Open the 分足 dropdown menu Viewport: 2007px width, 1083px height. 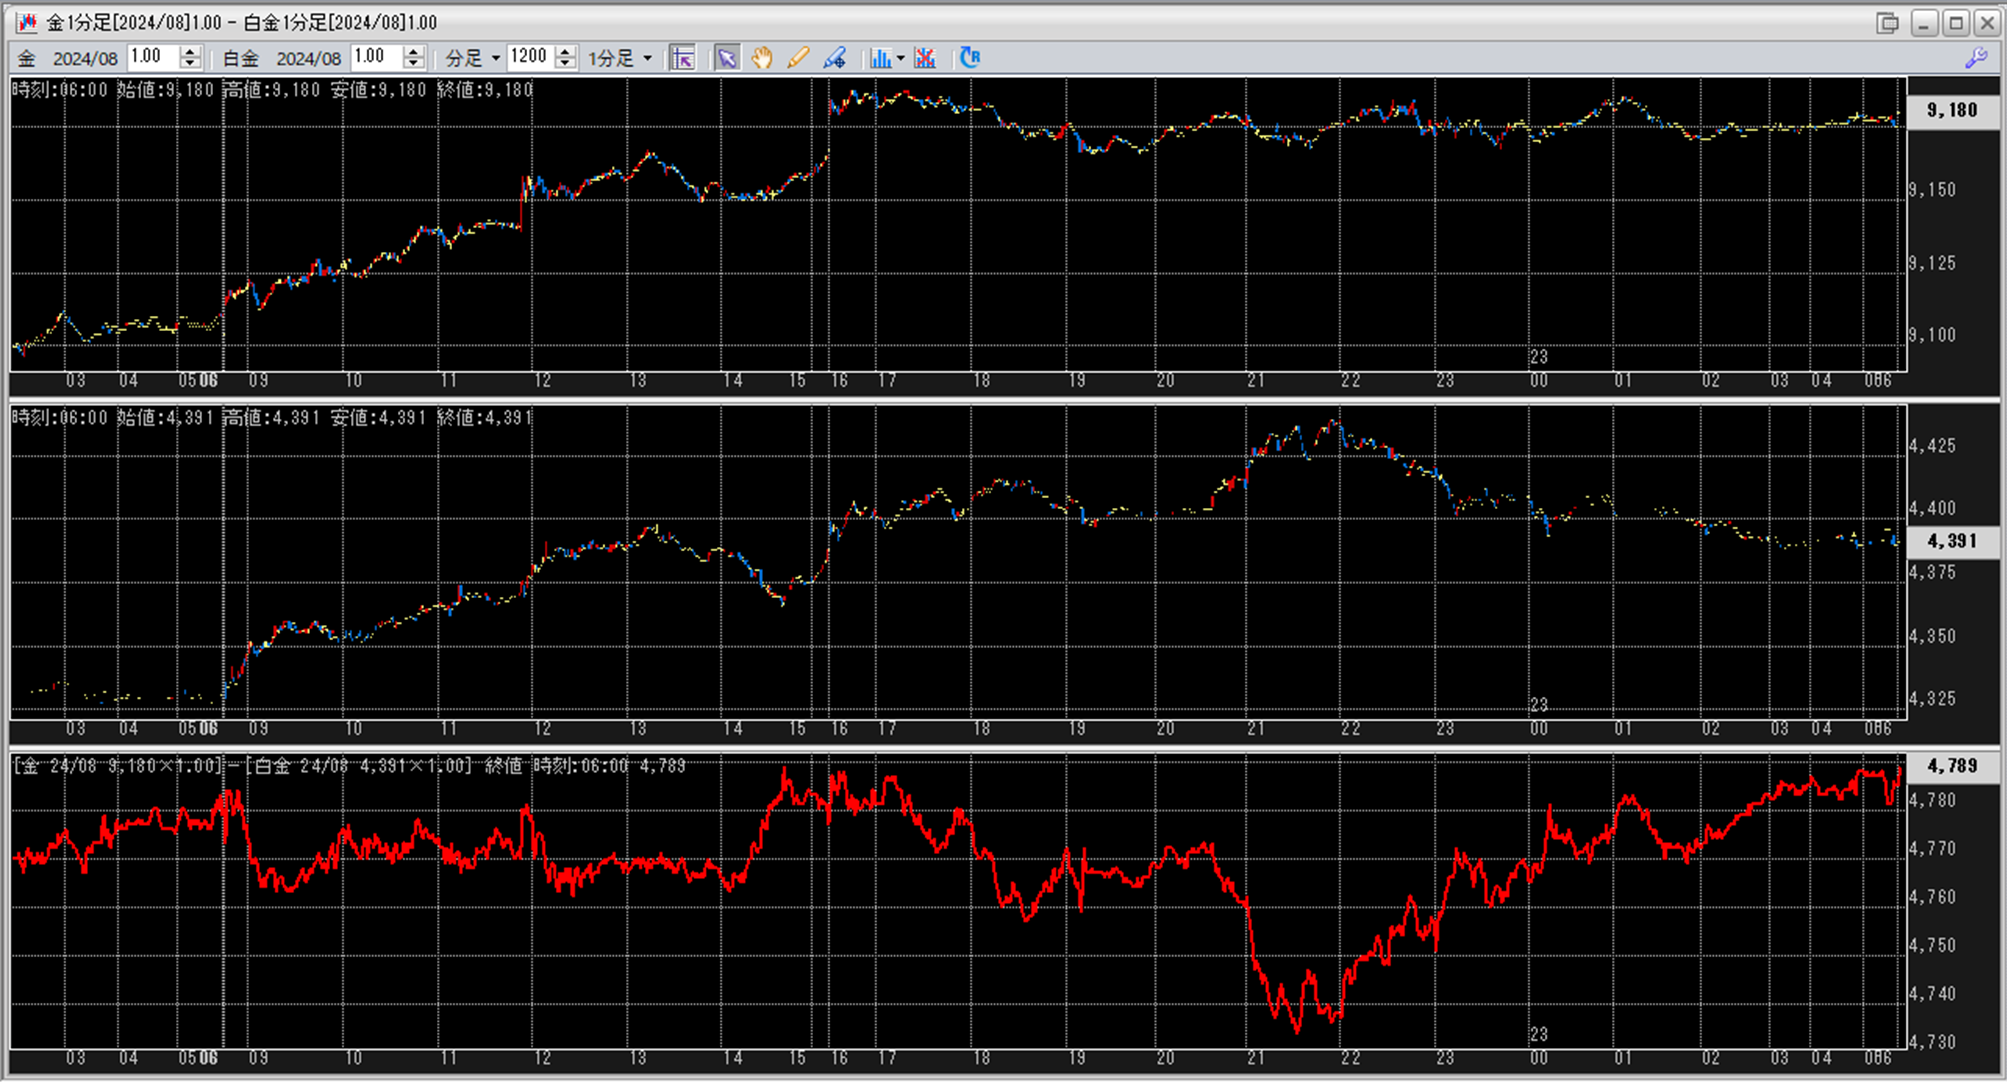[x=495, y=58]
